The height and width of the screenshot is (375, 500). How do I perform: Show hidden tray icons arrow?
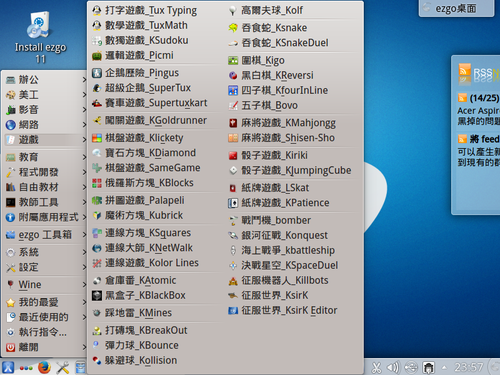coord(444,368)
